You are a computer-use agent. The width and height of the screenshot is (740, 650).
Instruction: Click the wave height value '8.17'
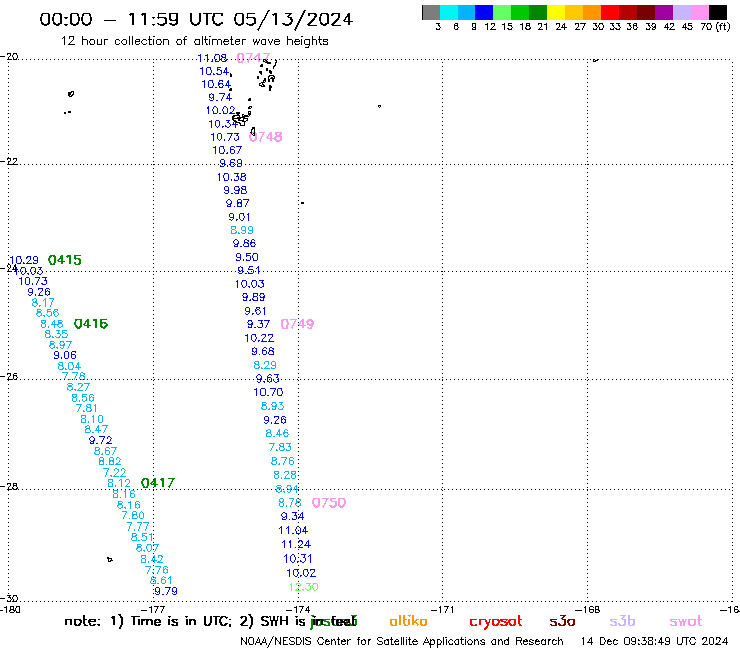coord(43,303)
